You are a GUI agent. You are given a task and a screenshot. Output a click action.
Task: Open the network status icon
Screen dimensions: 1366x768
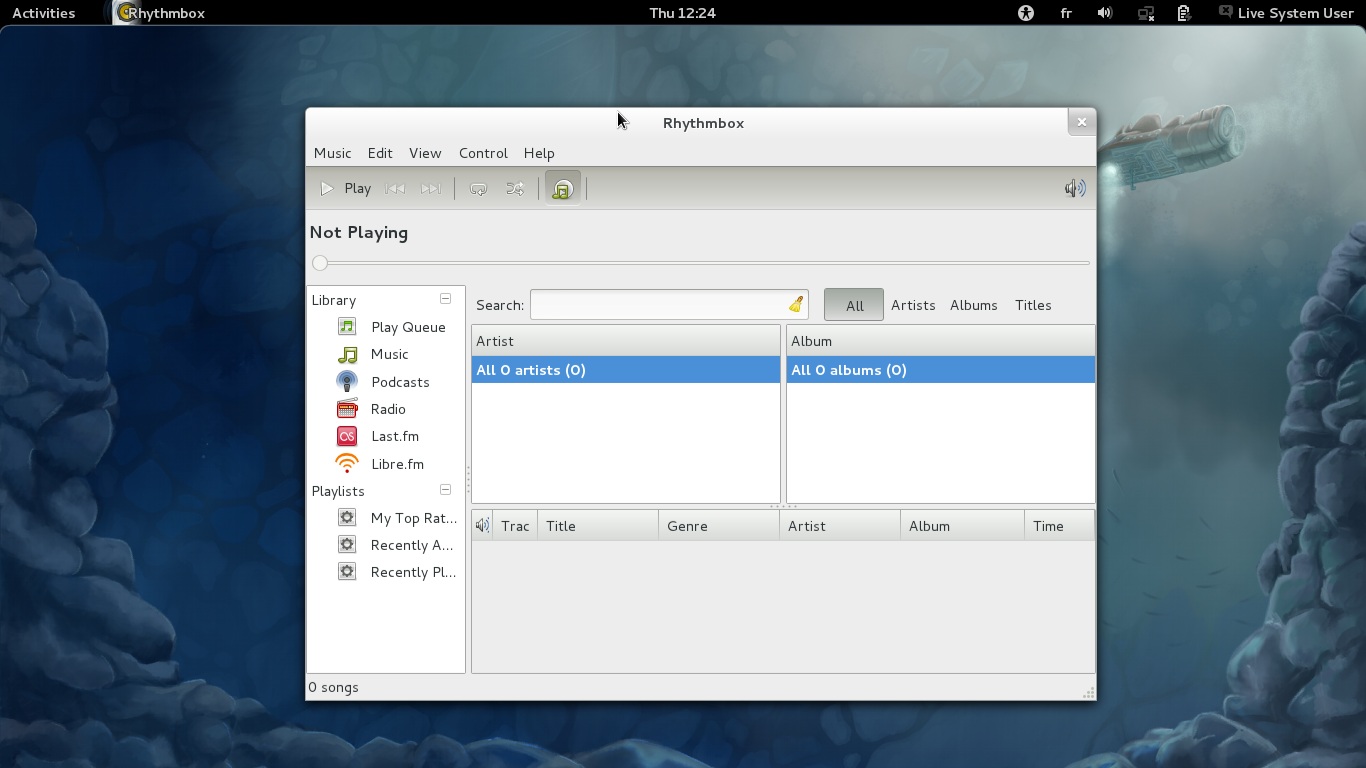coord(1146,13)
